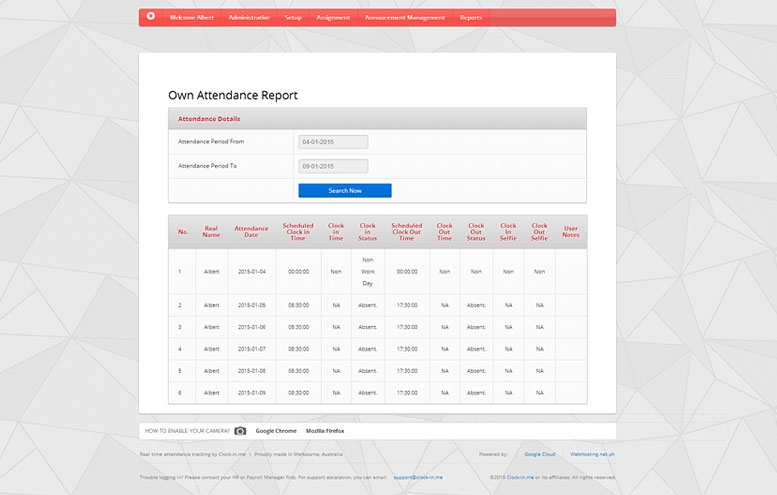The image size is (777, 495).
Task: Click the Own Attendance Report heading
Action: pyautogui.click(x=233, y=95)
